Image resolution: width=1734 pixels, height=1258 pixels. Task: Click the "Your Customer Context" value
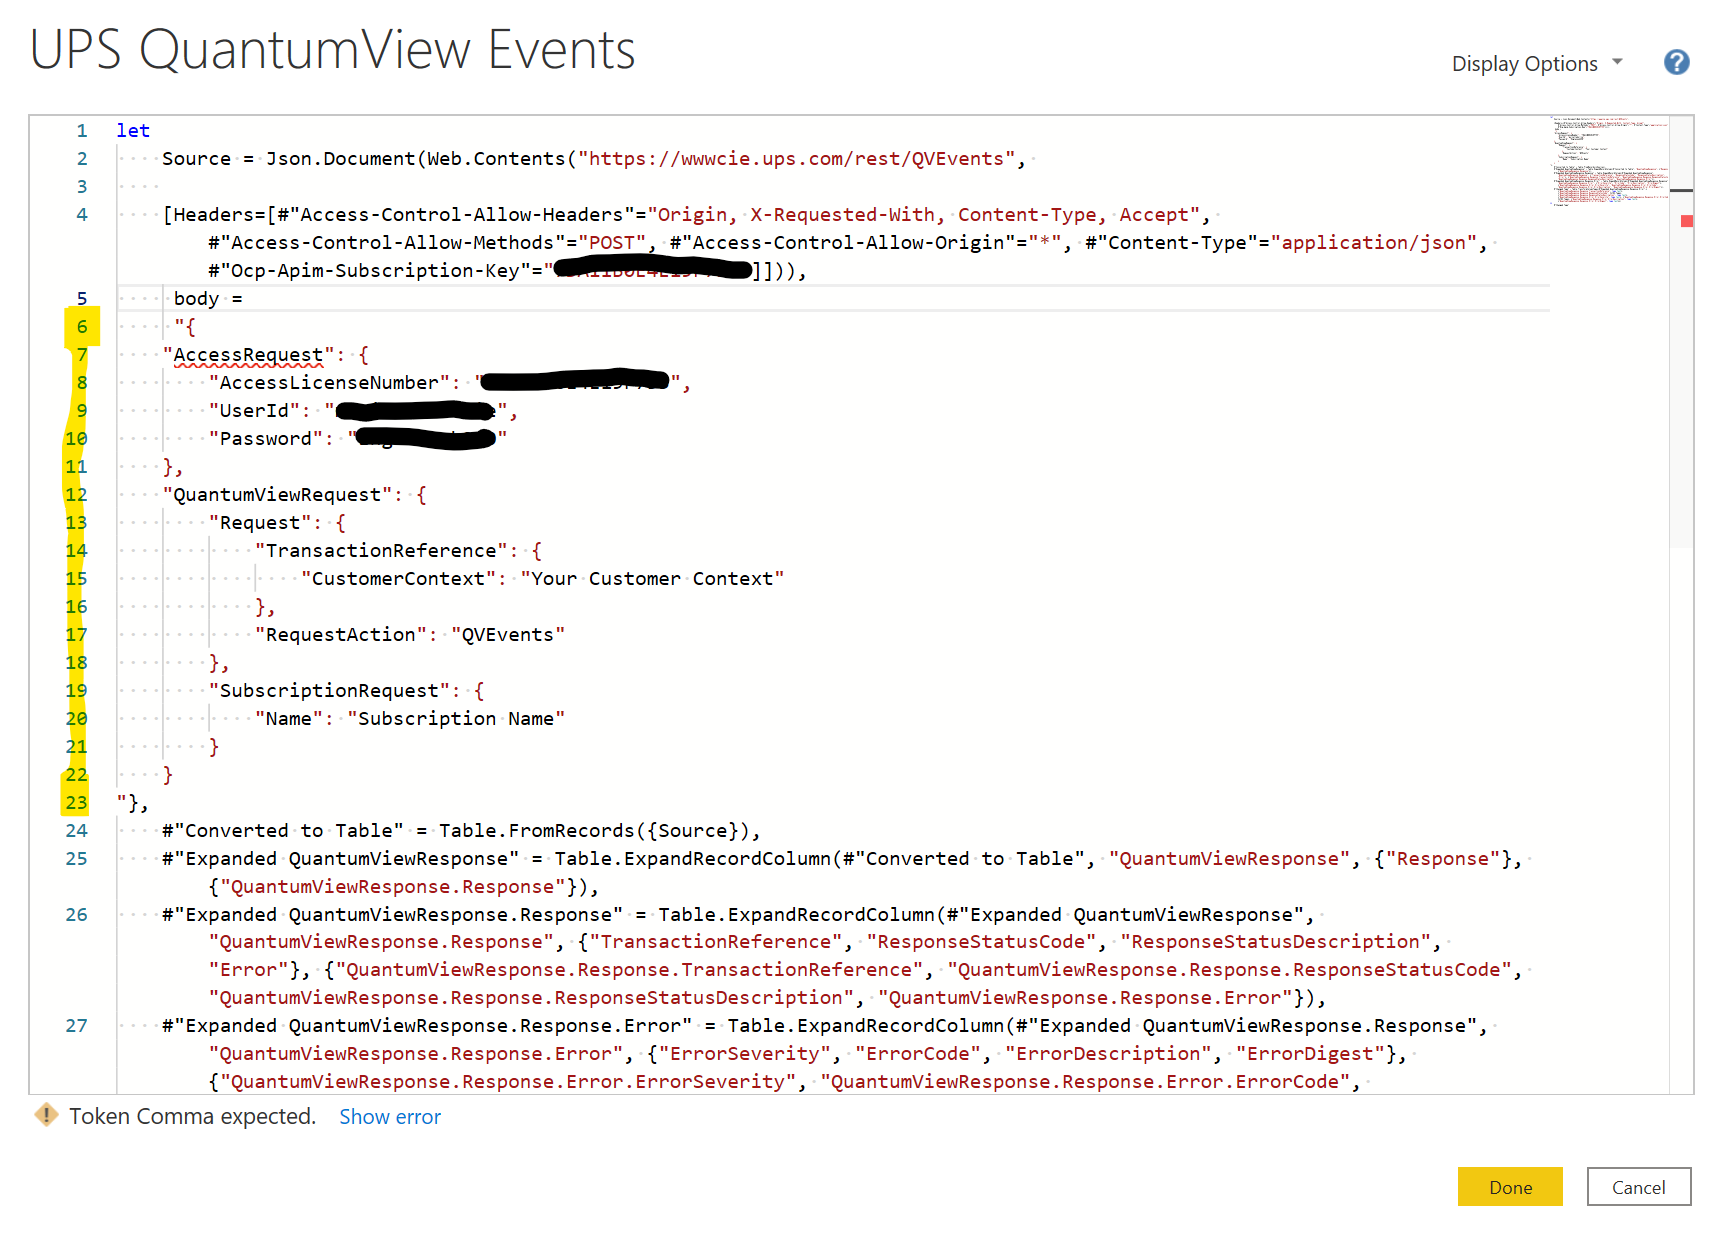coord(652,579)
